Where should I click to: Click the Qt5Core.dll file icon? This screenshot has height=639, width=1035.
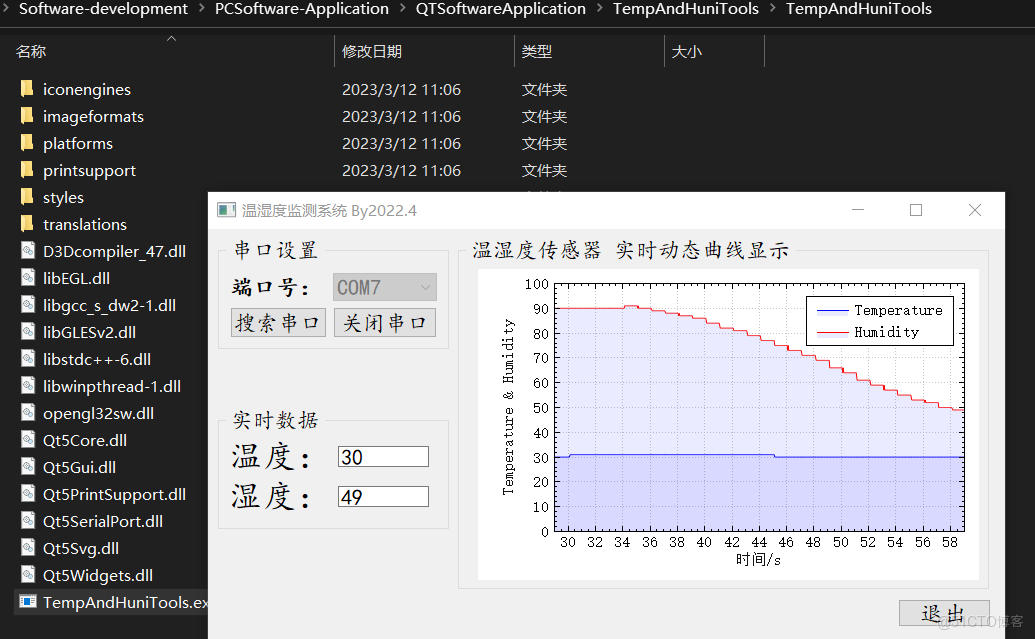27,440
